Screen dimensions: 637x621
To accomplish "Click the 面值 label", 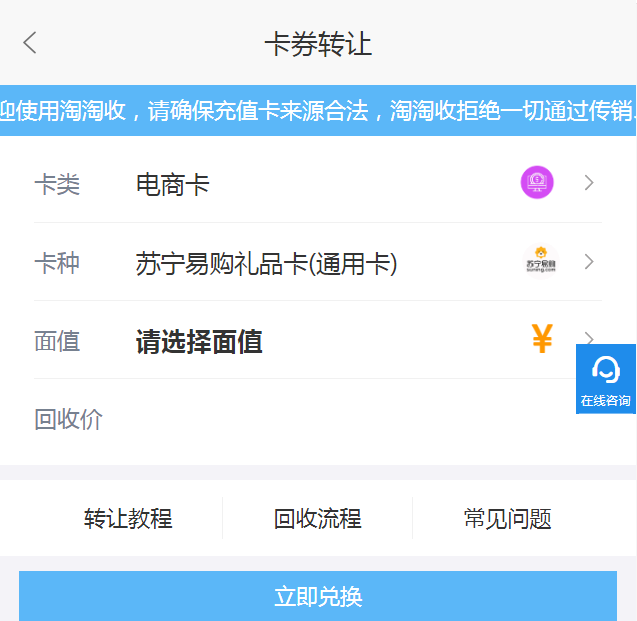I will [57, 342].
